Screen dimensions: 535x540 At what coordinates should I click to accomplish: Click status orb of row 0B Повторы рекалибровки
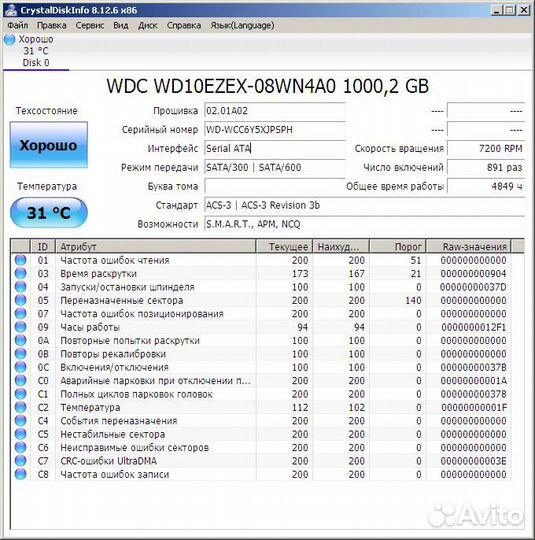[21, 354]
